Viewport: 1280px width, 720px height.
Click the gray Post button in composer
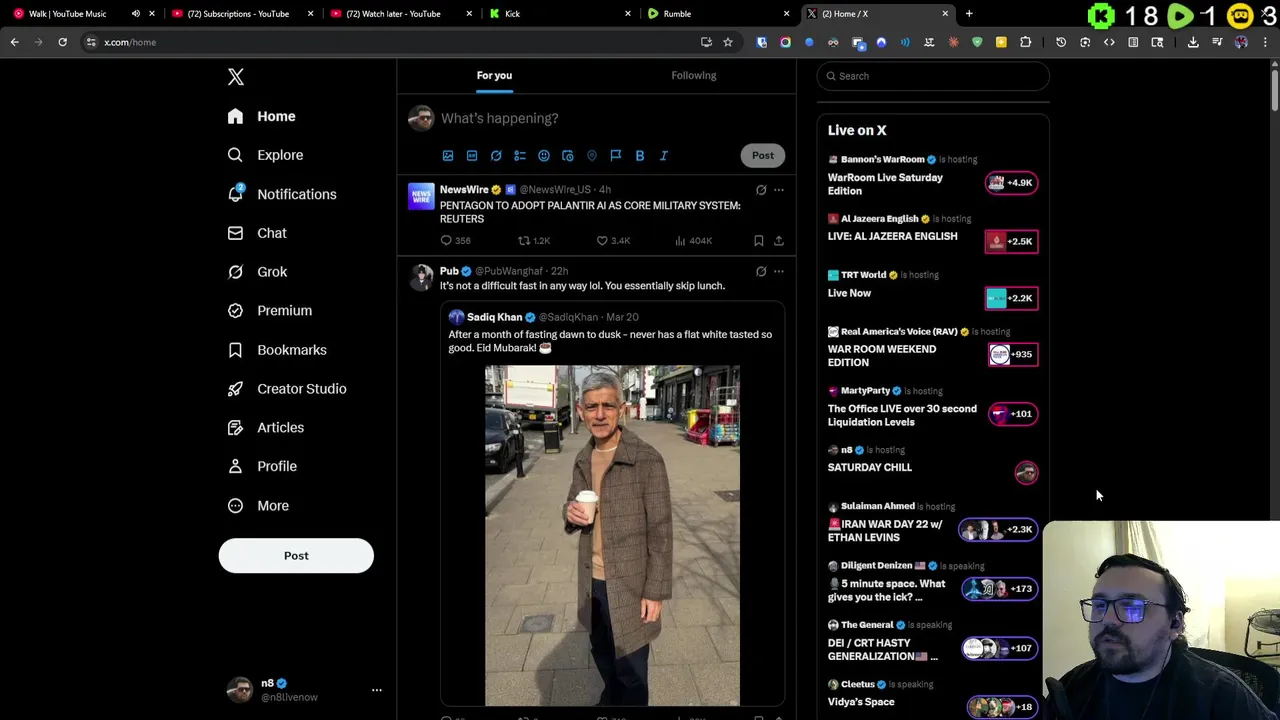[763, 155]
